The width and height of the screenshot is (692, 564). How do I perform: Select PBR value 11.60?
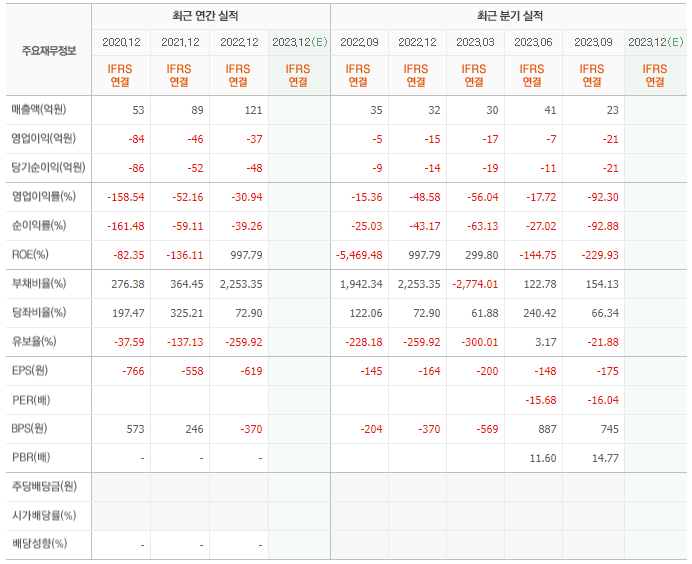coord(543,458)
